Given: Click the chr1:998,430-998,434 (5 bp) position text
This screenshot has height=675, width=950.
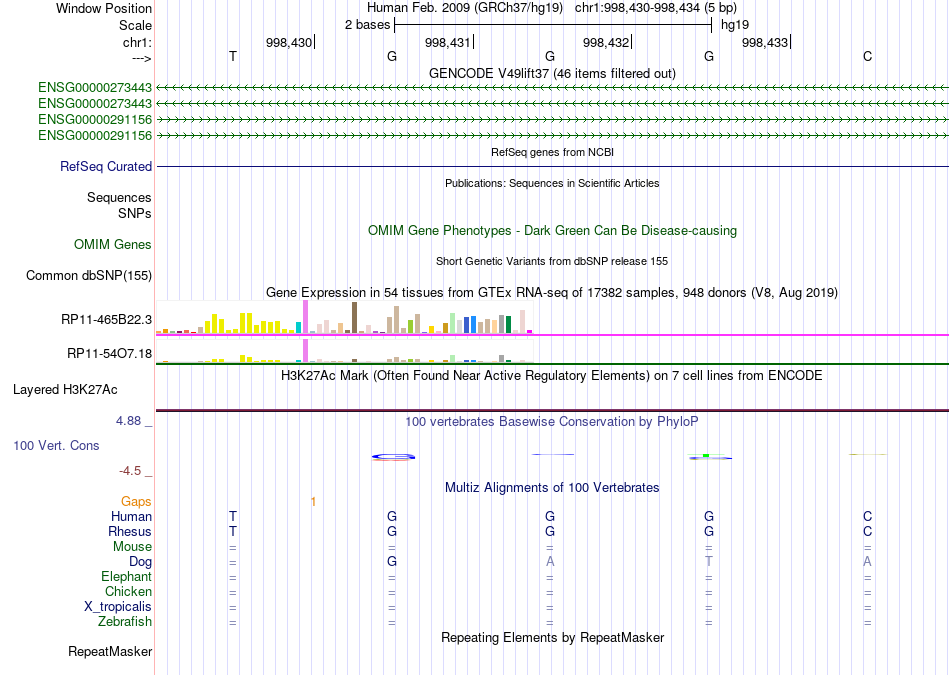Looking at the screenshot, I should click(x=656, y=8).
